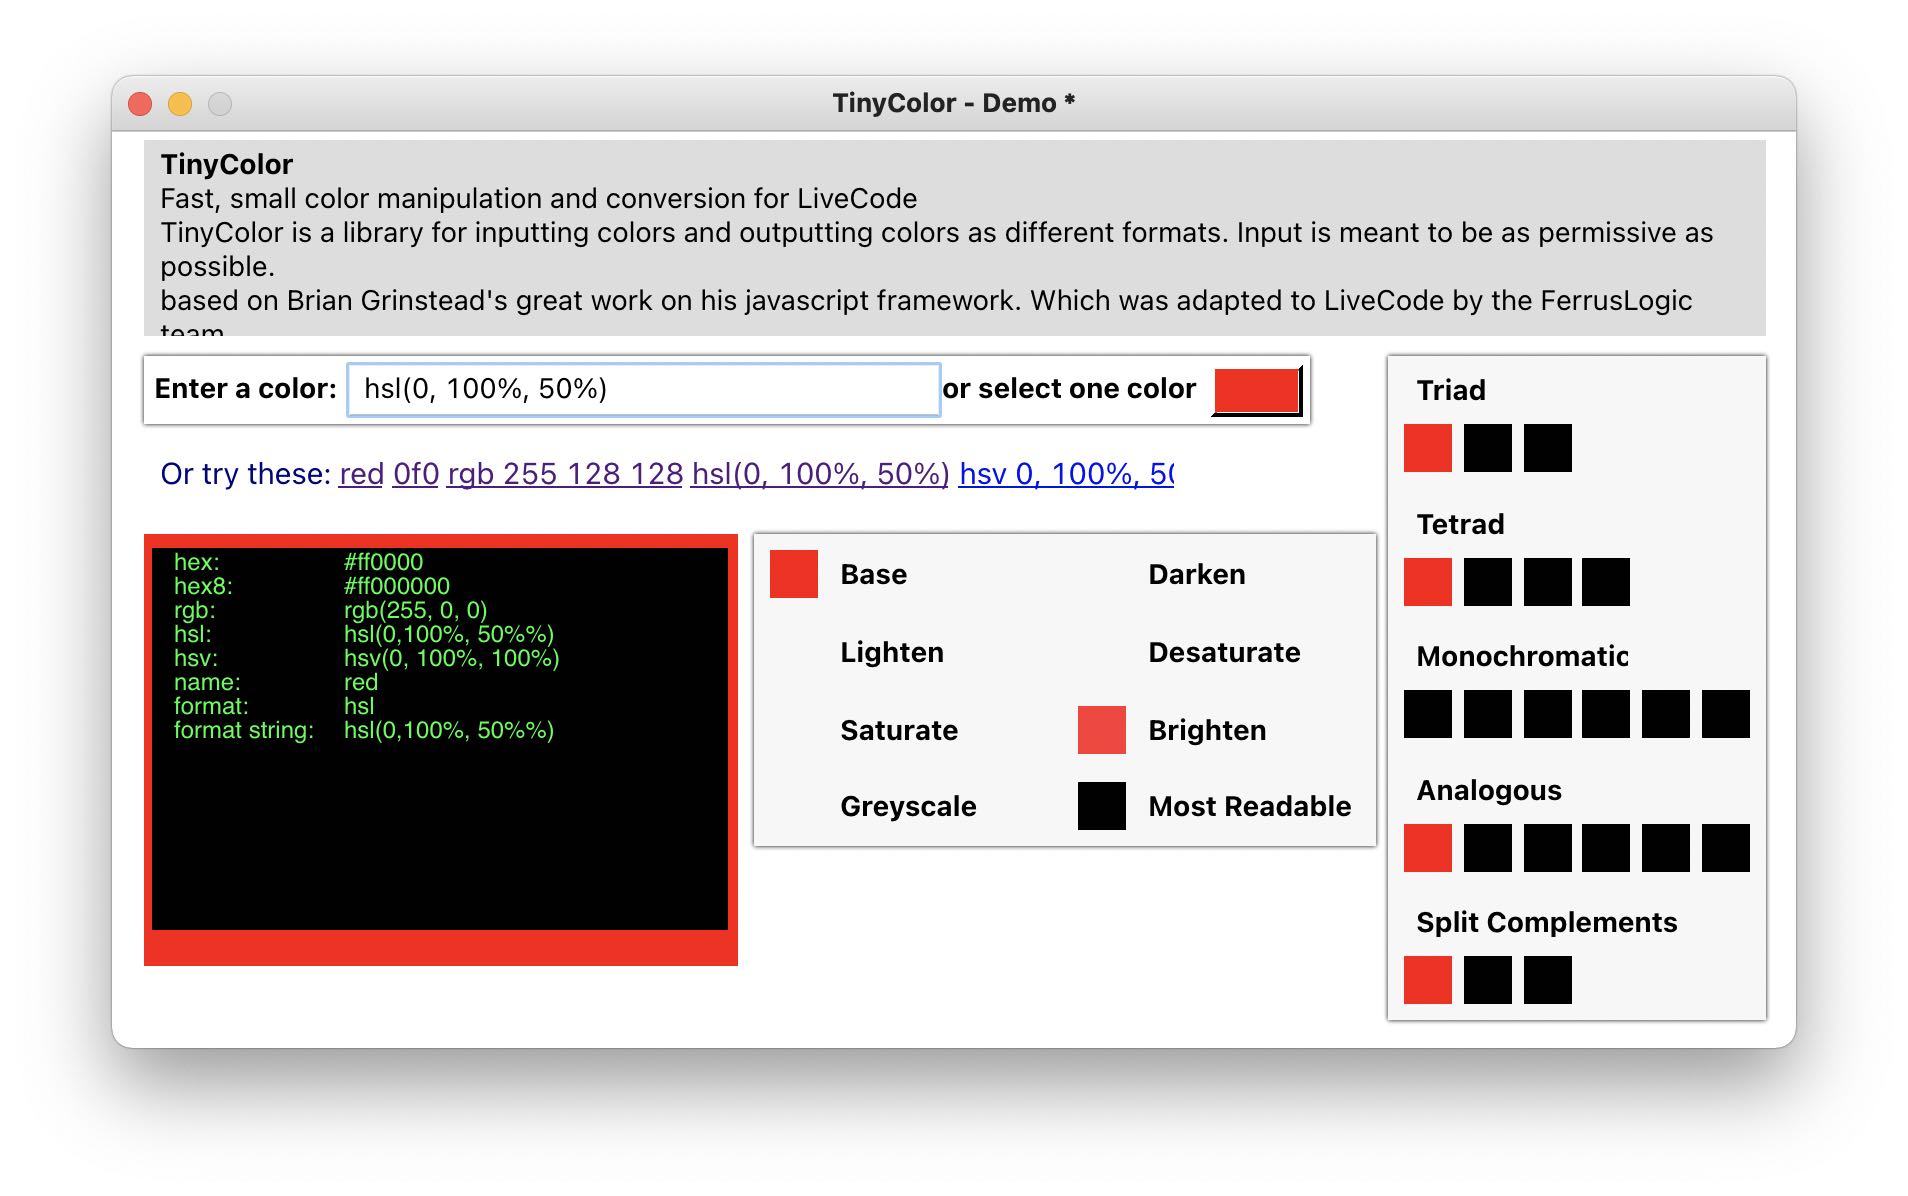Click the 'or select one color' label
The height and width of the screenshot is (1196, 1908).
coord(1069,388)
